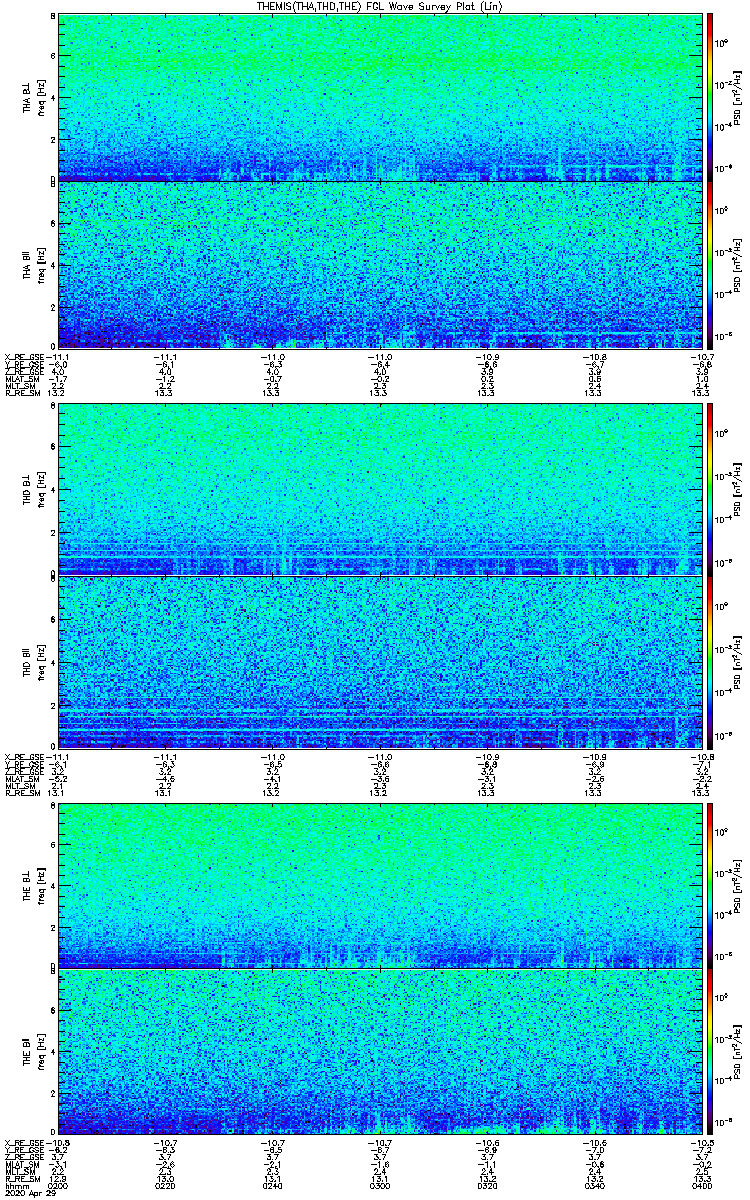Click the 0340 time tick label
The width and height of the screenshot is (750, 1200).
594,1186
